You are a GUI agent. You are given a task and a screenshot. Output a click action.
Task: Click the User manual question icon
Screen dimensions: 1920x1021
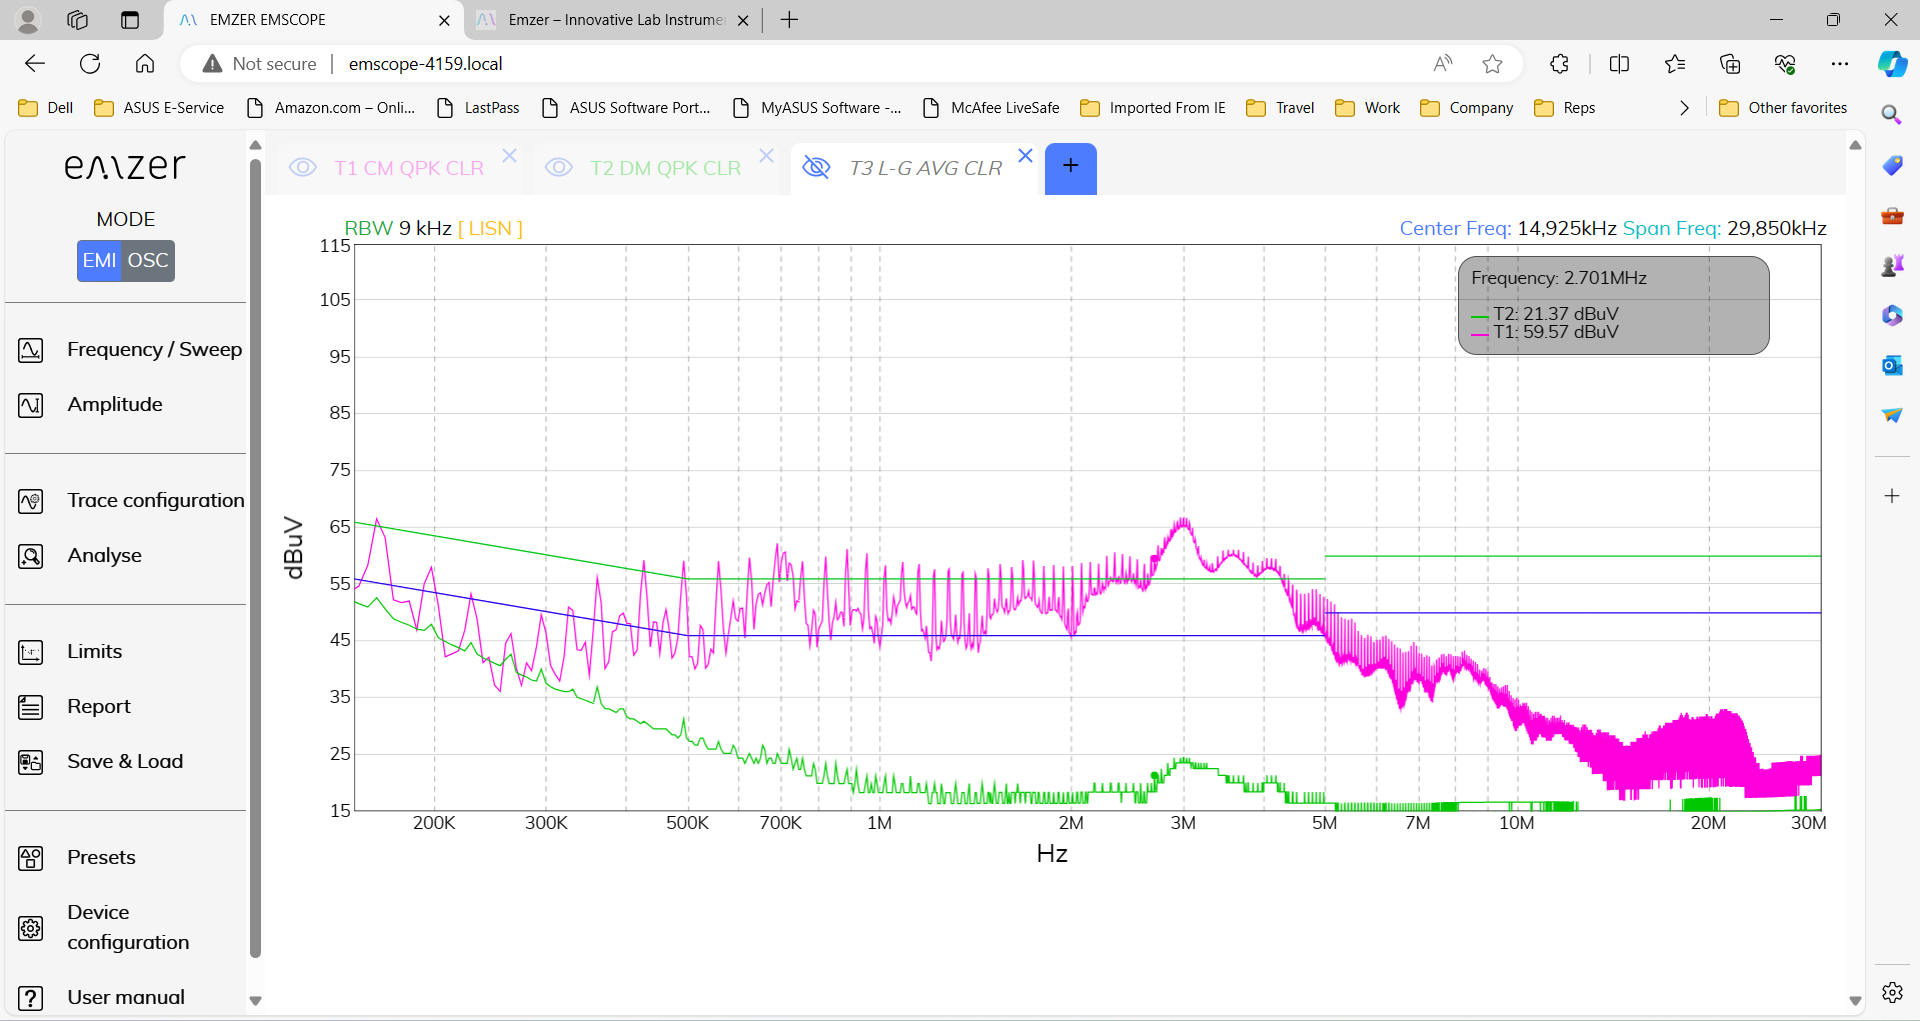(31, 998)
